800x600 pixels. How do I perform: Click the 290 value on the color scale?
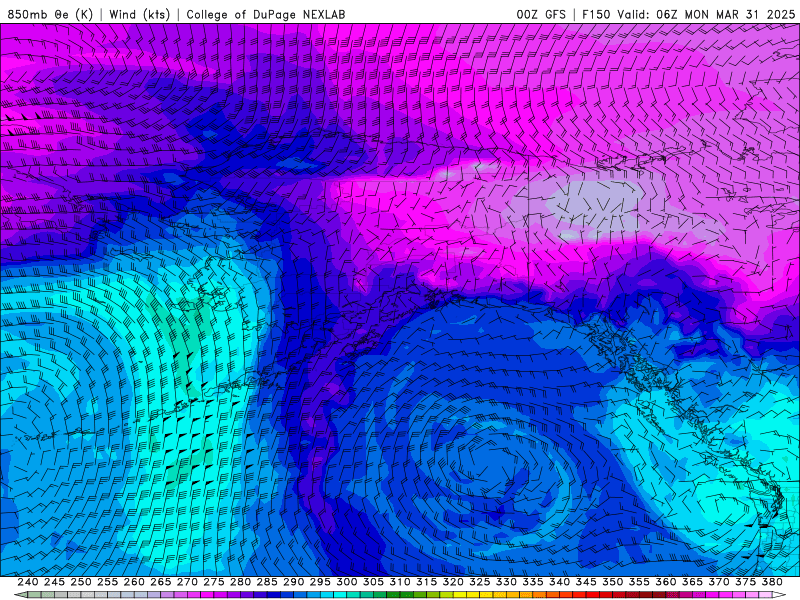pyautogui.click(x=293, y=582)
